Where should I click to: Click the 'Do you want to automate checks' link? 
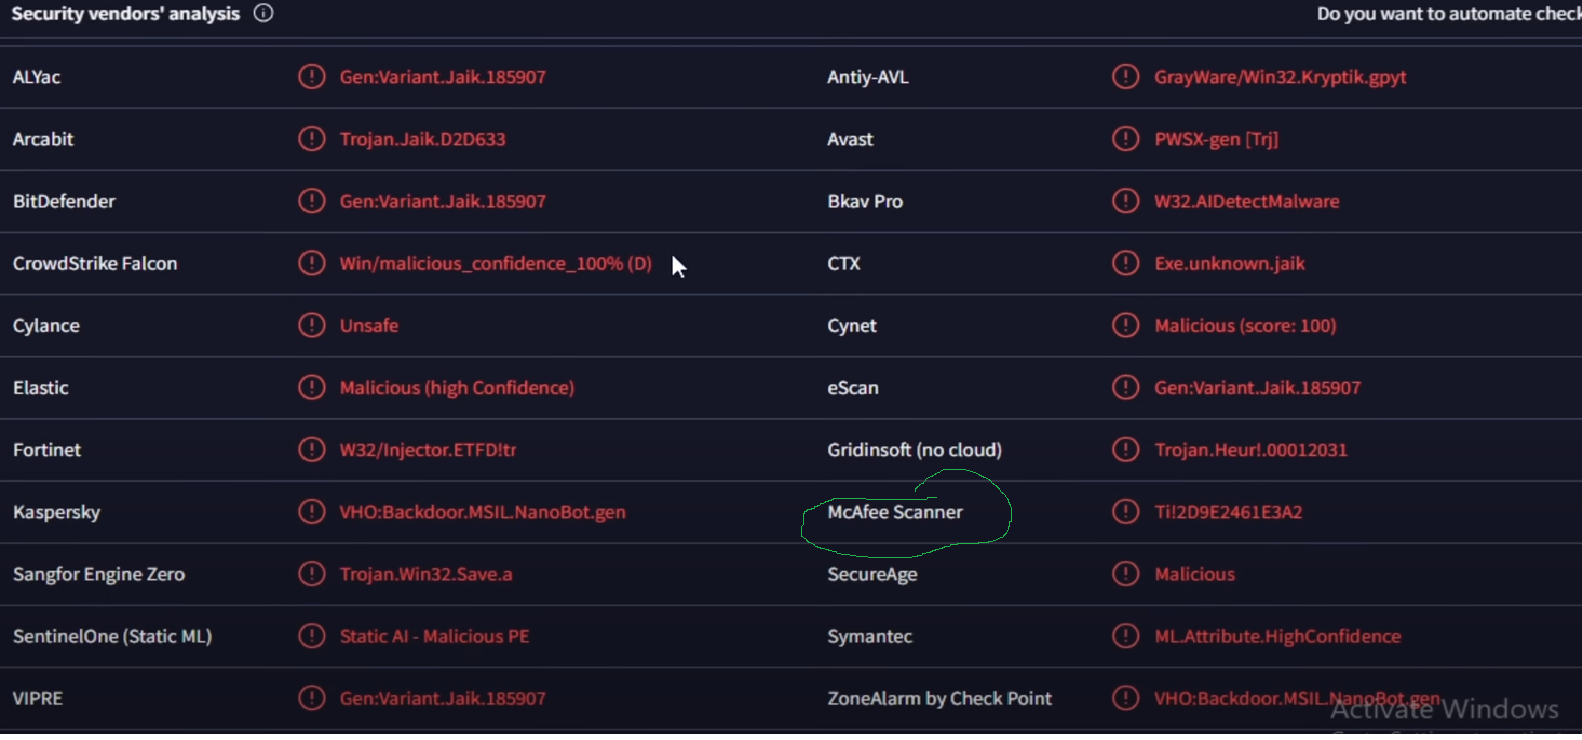(1449, 14)
